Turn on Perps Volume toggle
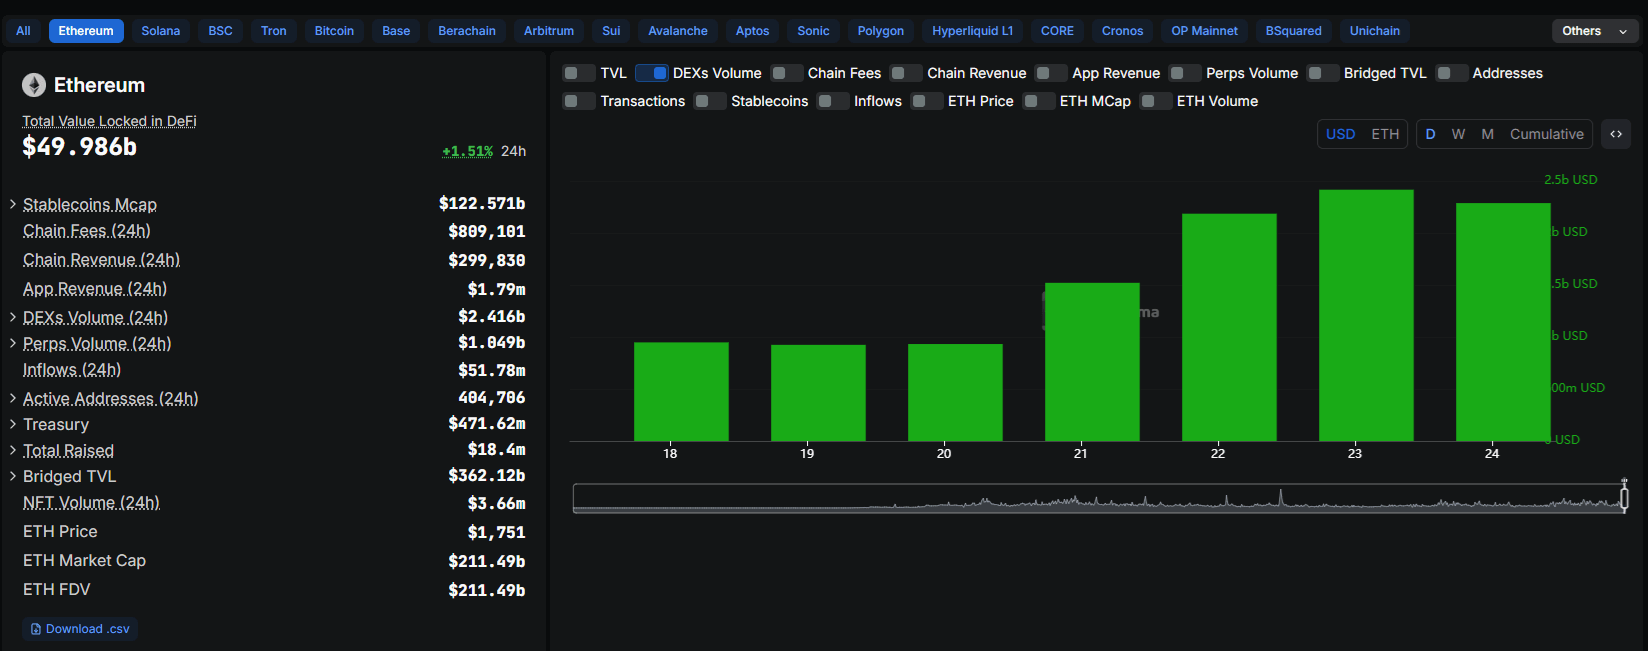The image size is (1648, 651). point(1185,73)
